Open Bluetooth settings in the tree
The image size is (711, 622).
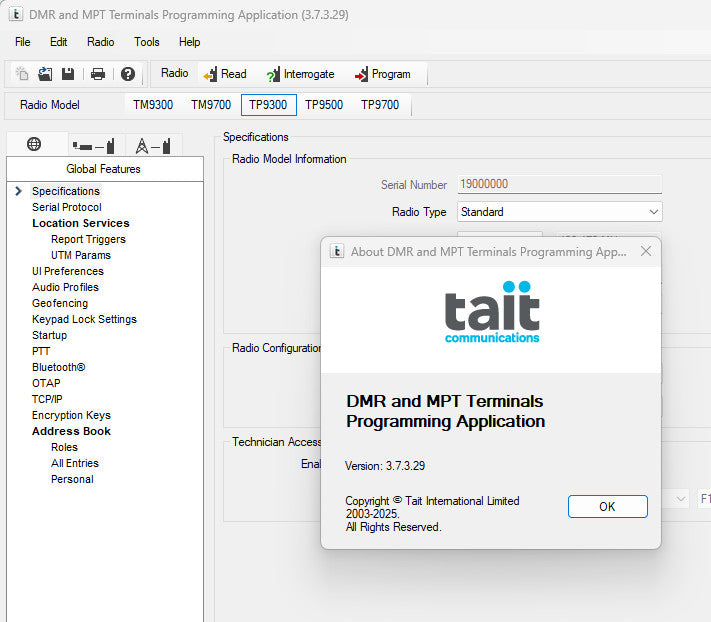pos(58,367)
